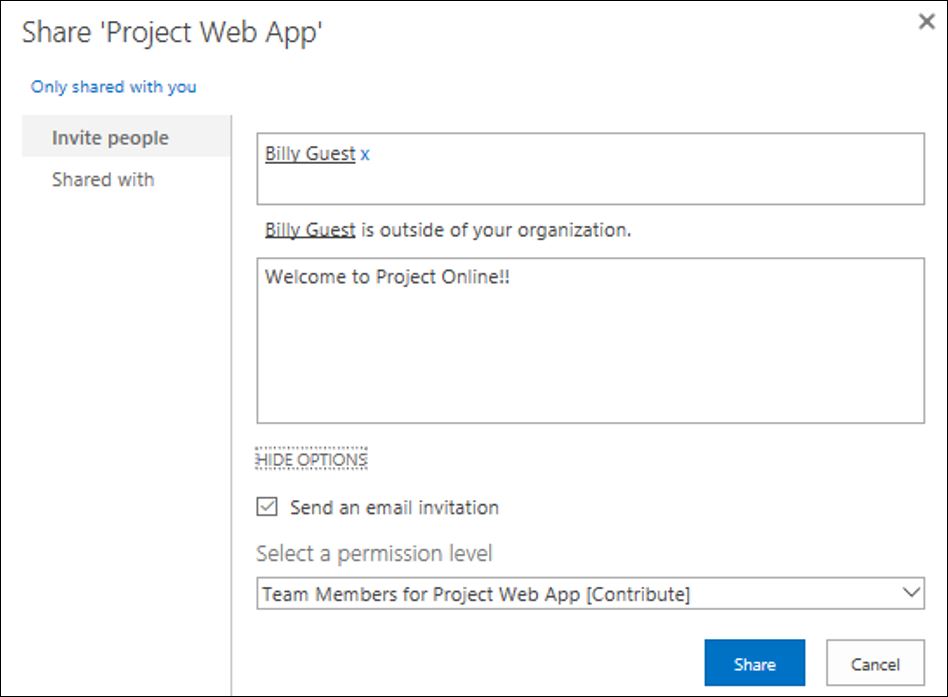
Task: Open the 'Only shared with you' link
Action: point(114,87)
